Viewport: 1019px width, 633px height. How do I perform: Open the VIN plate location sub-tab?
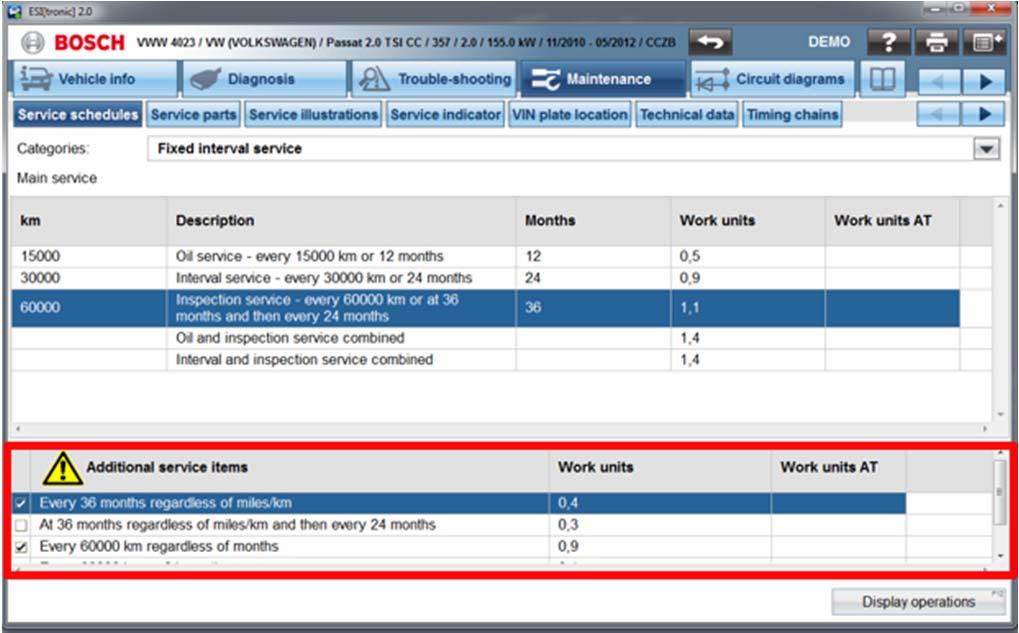click(x=570, y=114)
